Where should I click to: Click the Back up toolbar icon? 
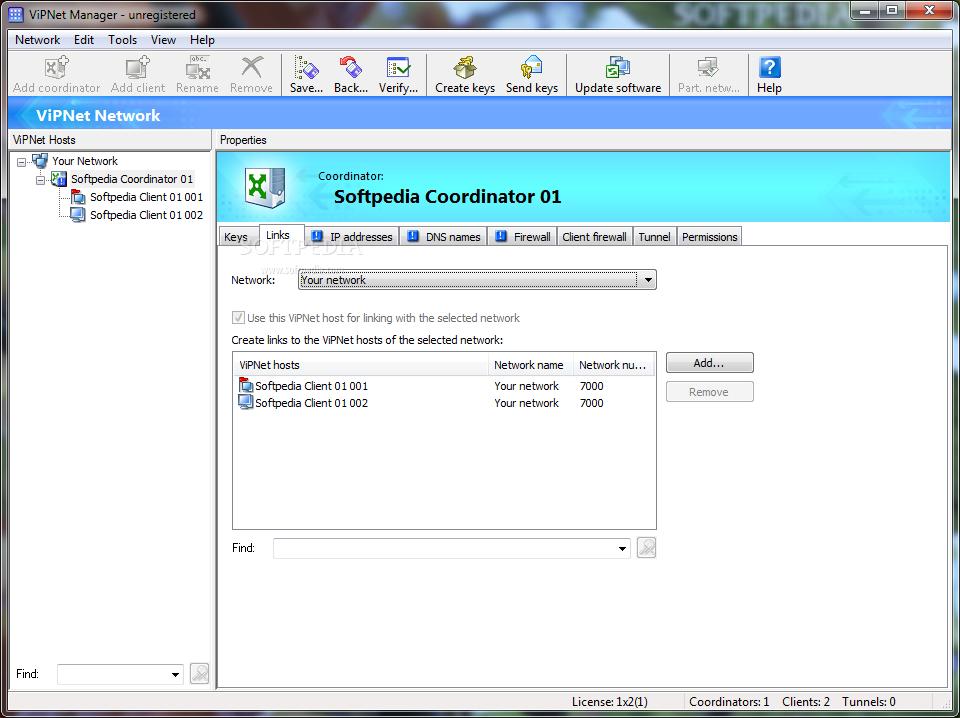(x=351, y=68)
